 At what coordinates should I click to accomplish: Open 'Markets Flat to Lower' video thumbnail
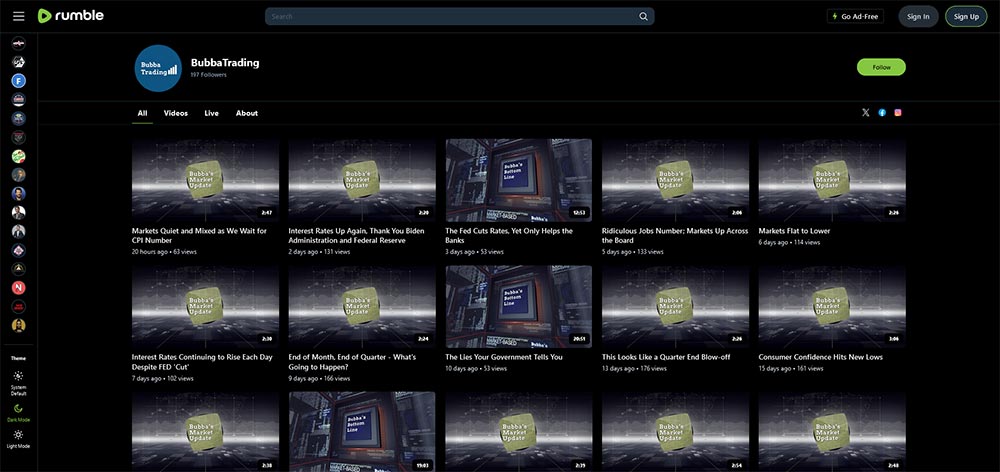(x=832, y=181)
